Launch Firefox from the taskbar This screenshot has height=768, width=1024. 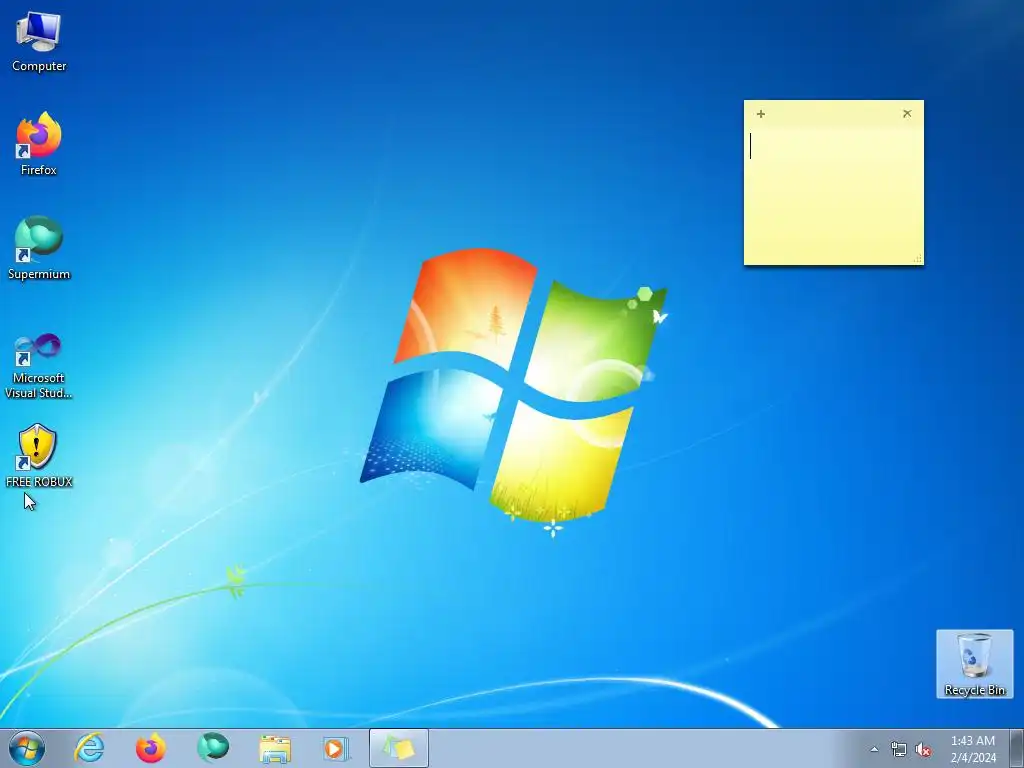click(x=151, y=748)
